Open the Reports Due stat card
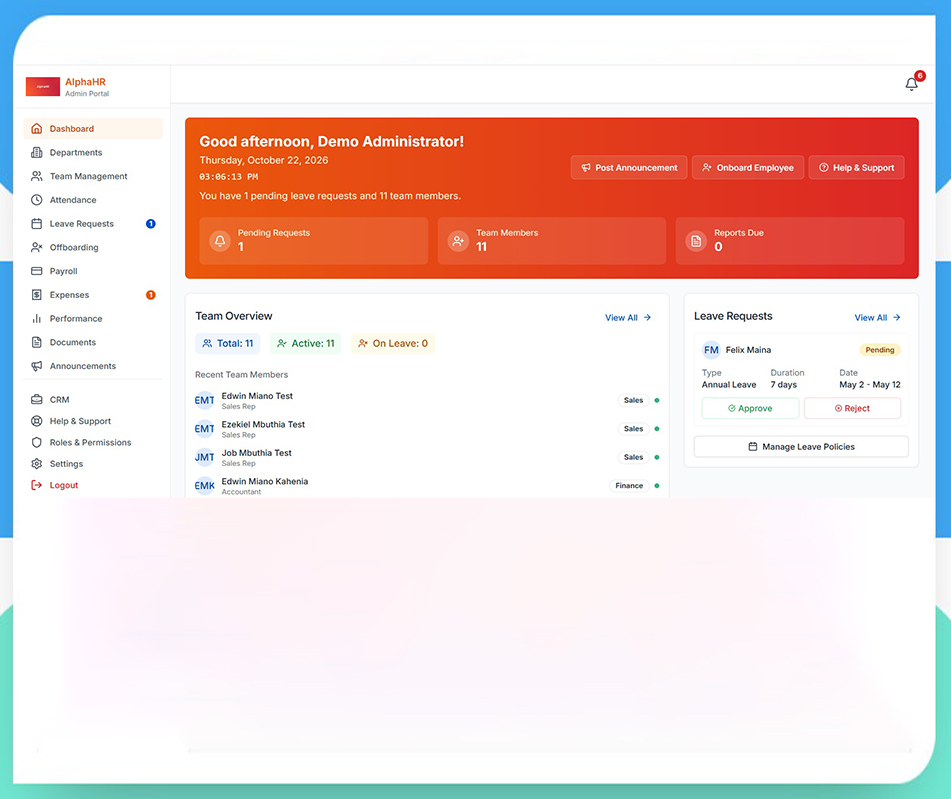The height and width of the screenshot is (799, 951). [790, 240]
